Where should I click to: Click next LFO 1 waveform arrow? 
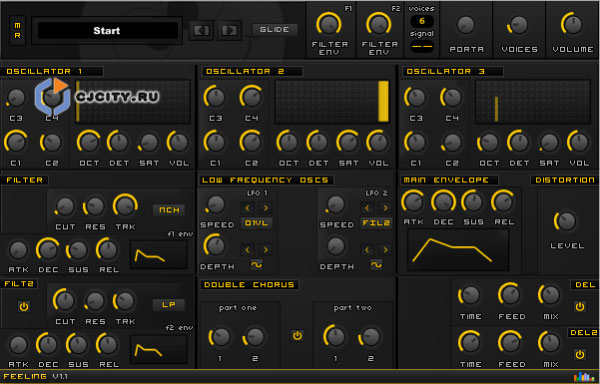click(x=266, y=250)
